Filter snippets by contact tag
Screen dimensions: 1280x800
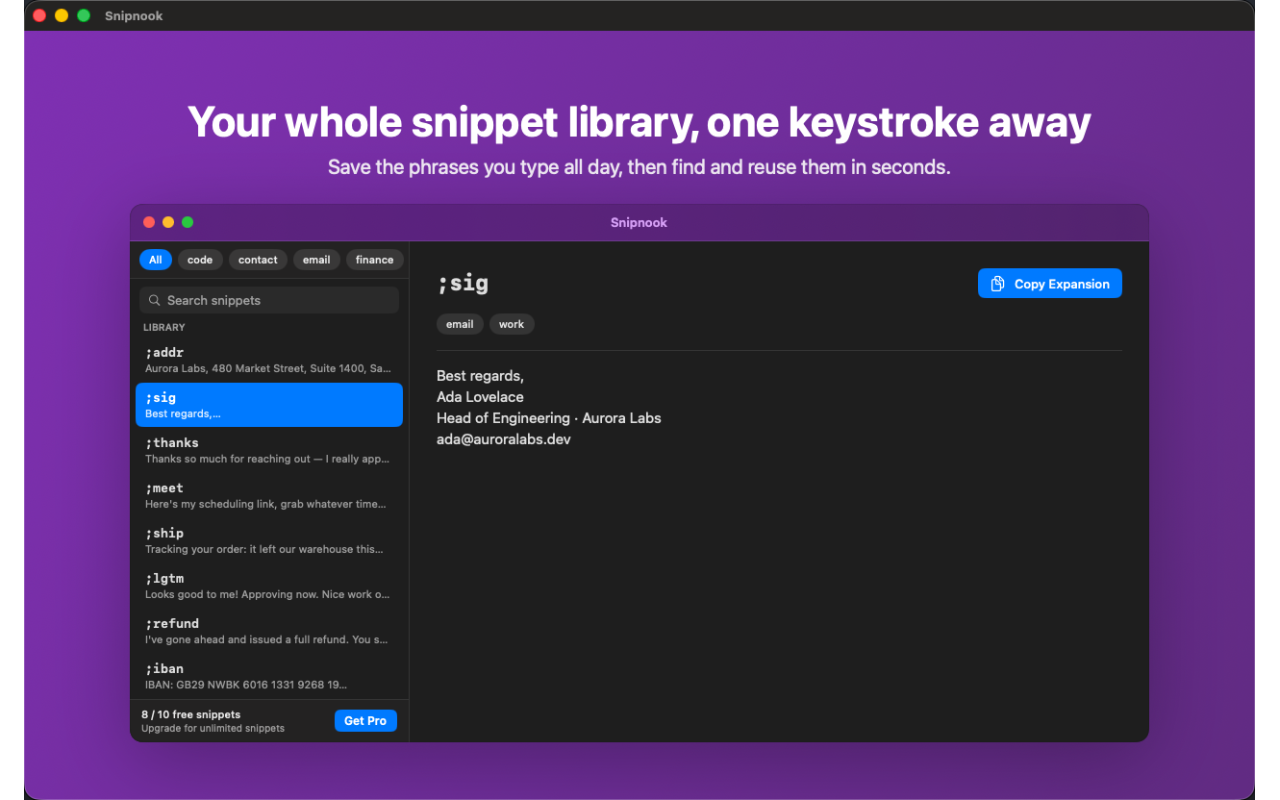click(x=258, y=260)
